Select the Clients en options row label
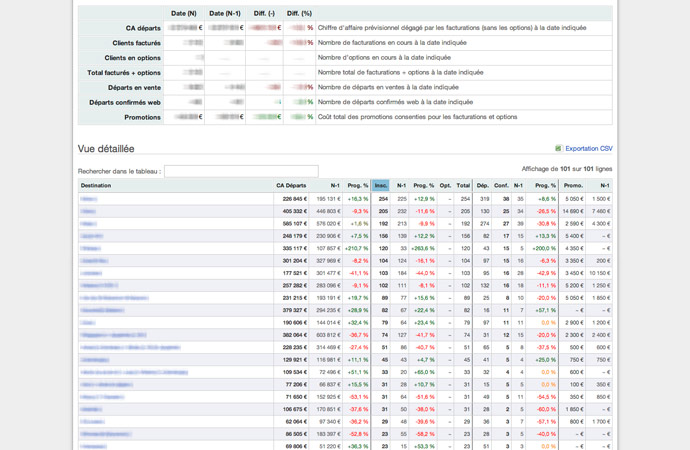The width and height of the screenshot is (690, 450). 132,58
